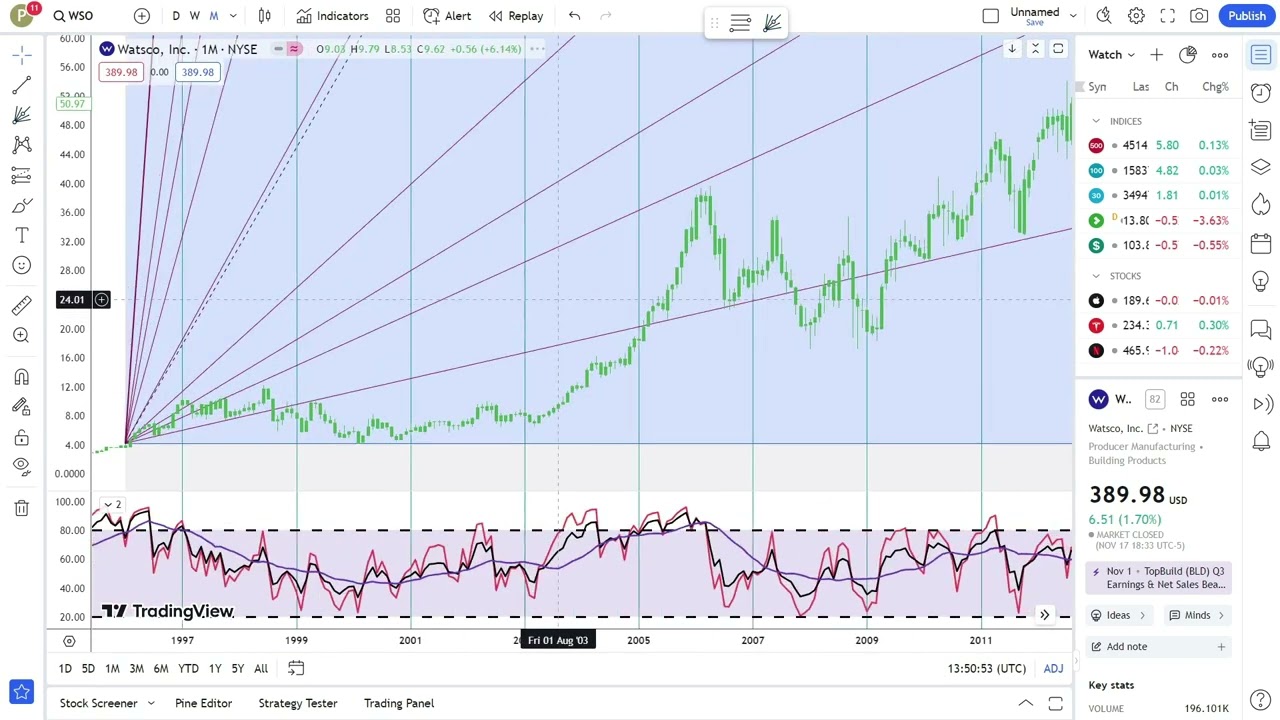Open the hotlists flame panel
1280x720 pixels.
tap(1261, 204)
